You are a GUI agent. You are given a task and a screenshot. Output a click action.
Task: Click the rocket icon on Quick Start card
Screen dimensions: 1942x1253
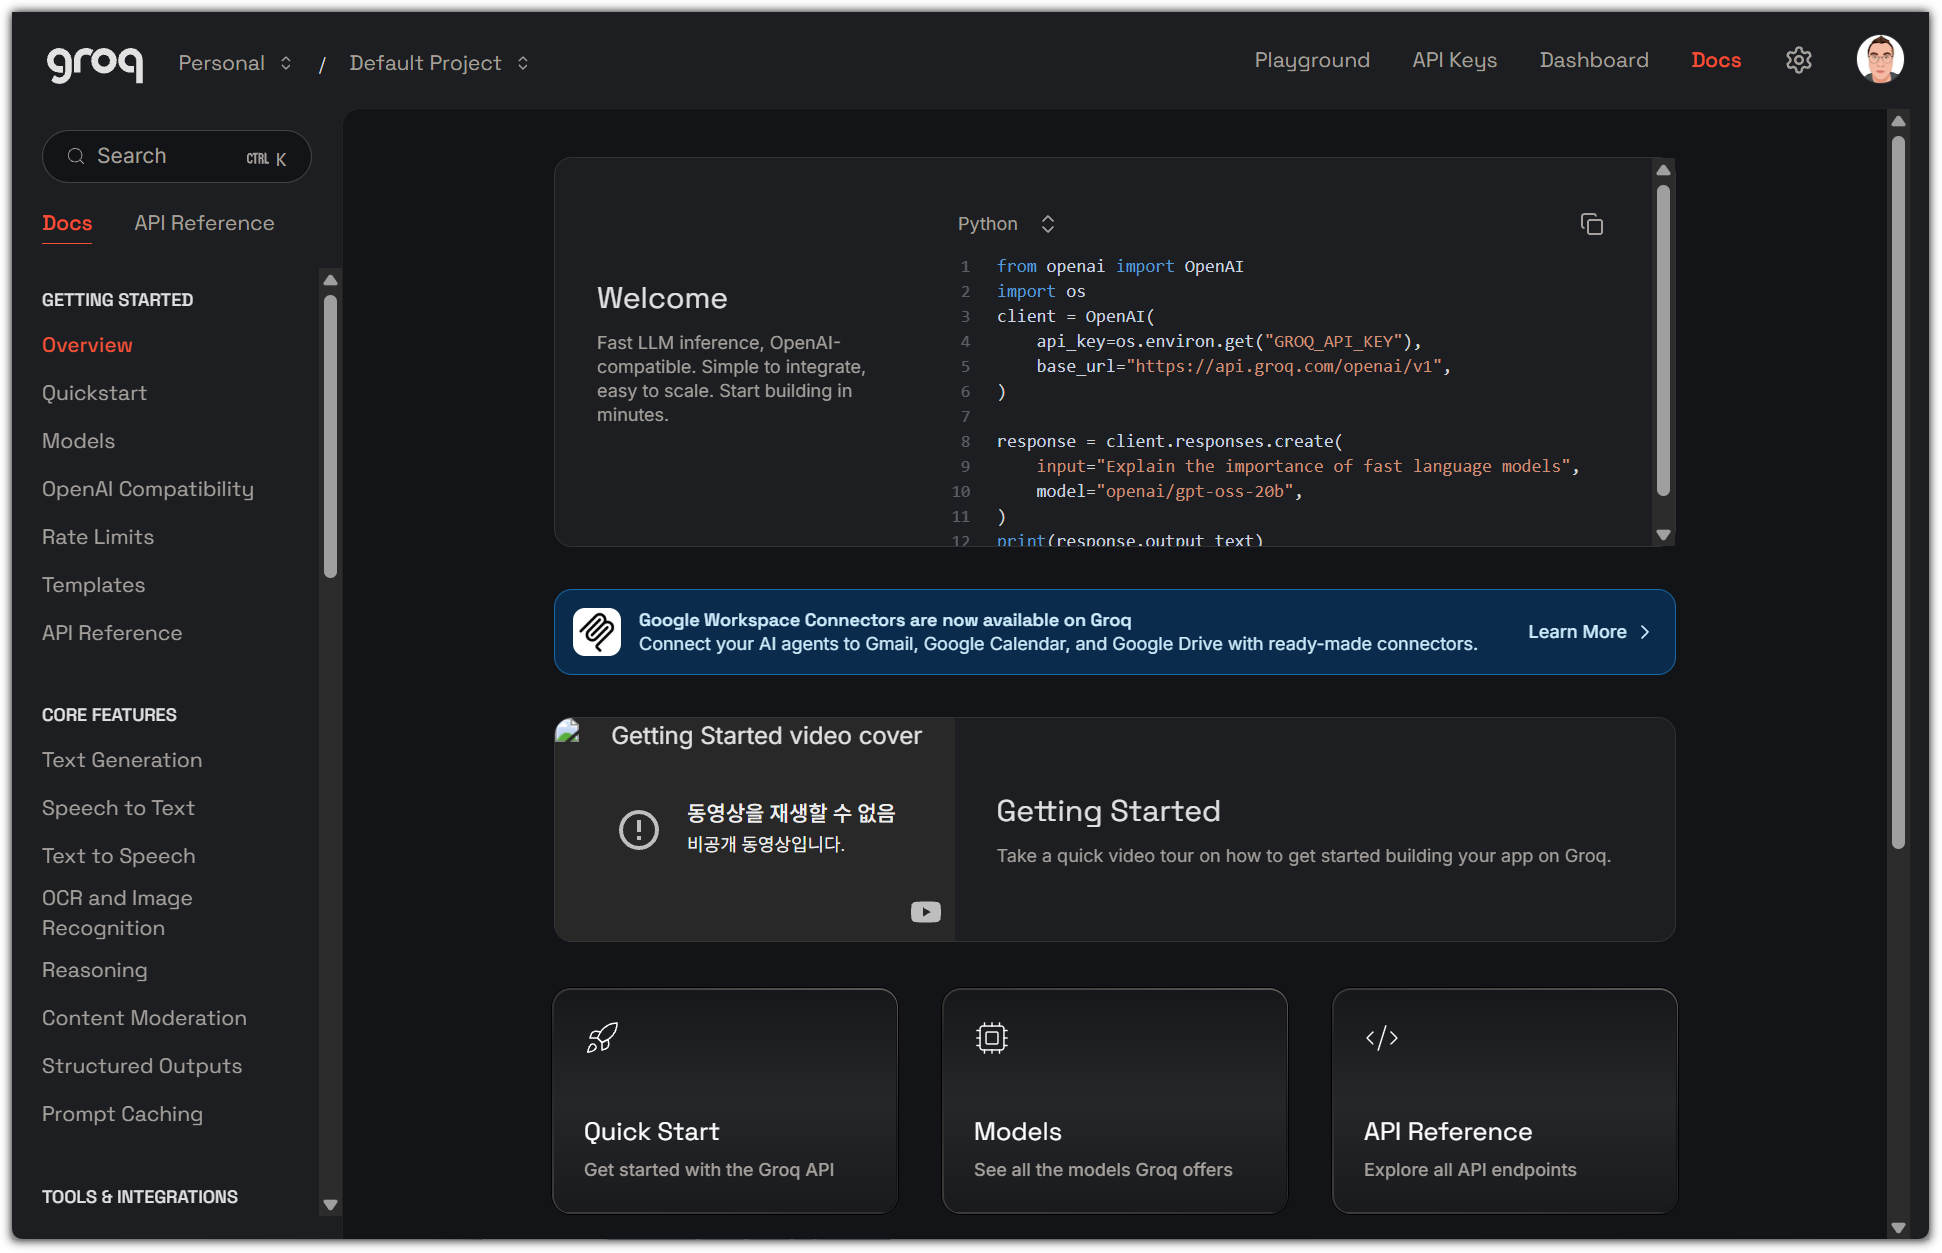[602, 1038]
